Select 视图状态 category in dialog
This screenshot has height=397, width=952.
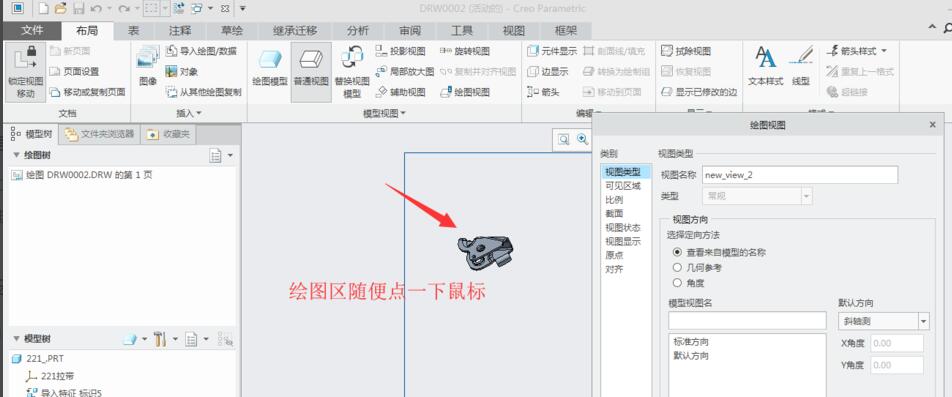click(623, 228)
